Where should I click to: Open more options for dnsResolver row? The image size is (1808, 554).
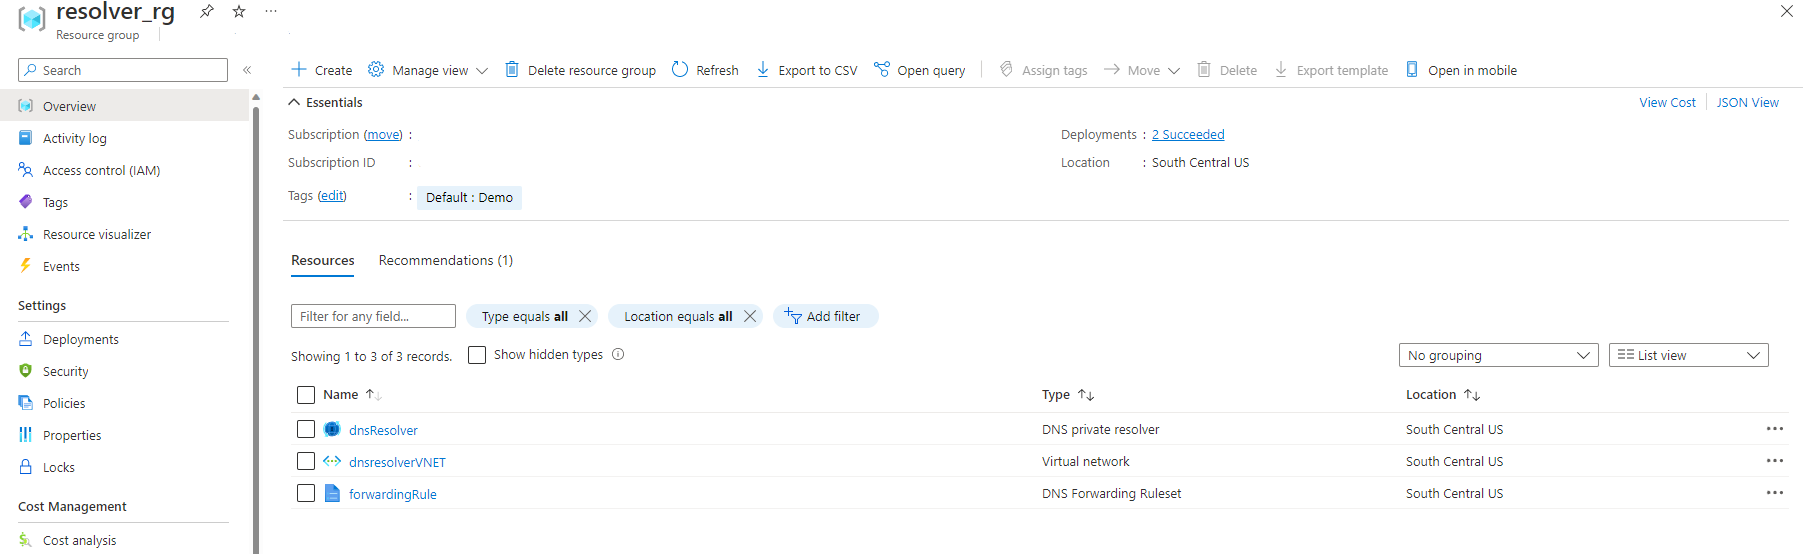click(1774, 429)
